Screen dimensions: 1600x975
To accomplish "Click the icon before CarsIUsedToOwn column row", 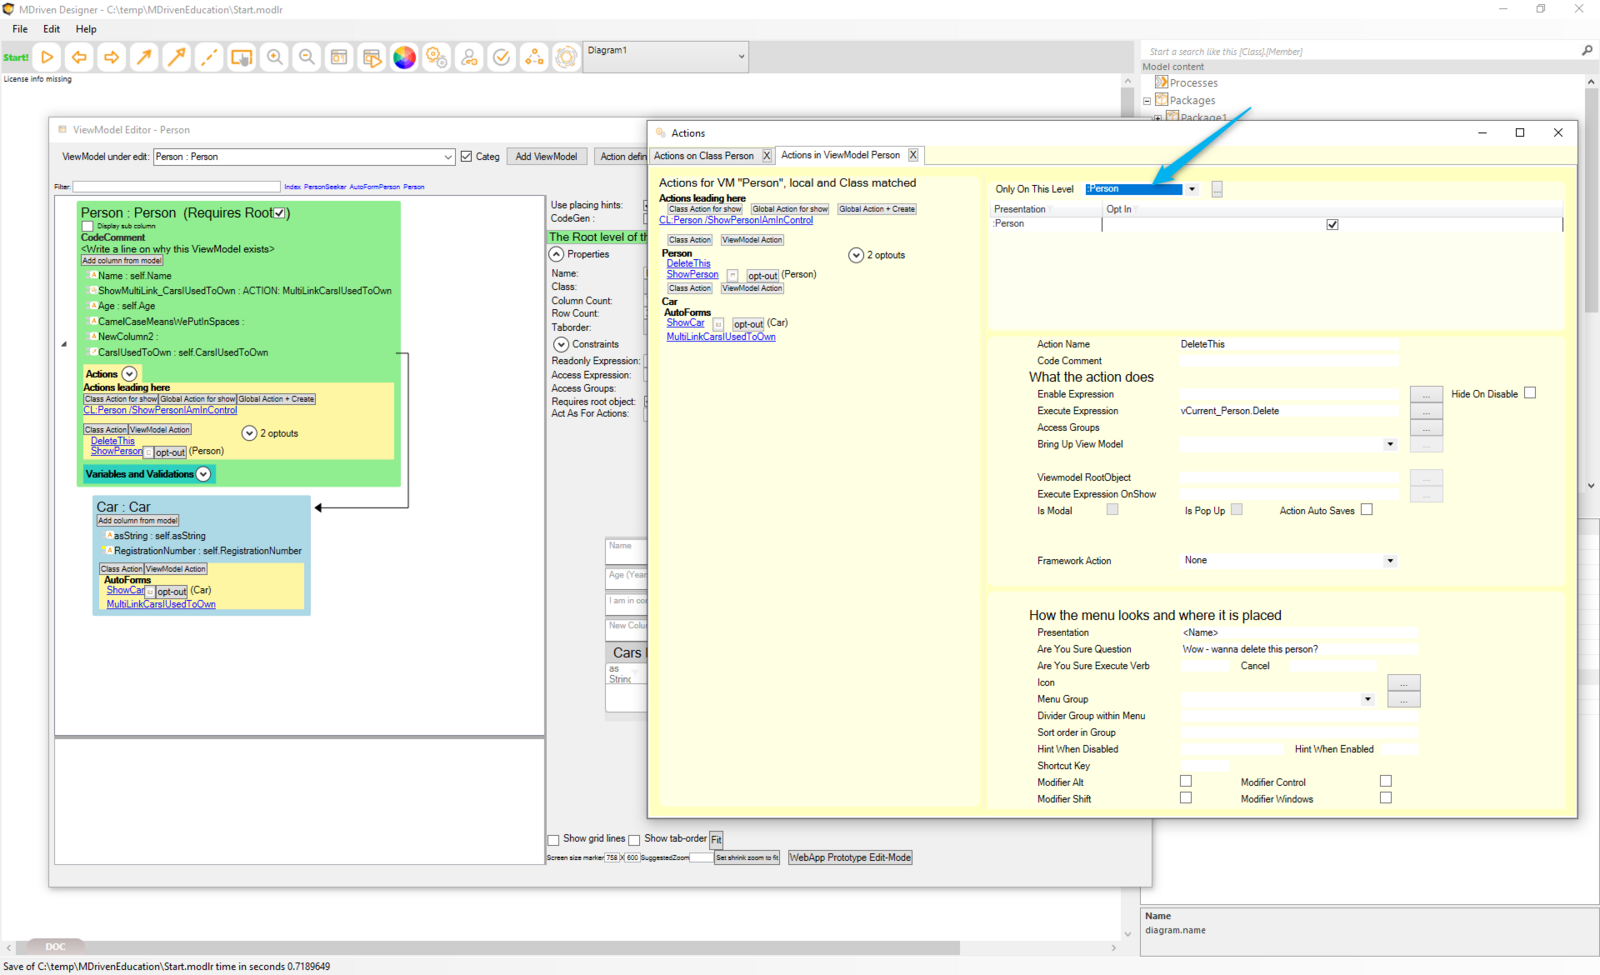I will click(93, 352).
